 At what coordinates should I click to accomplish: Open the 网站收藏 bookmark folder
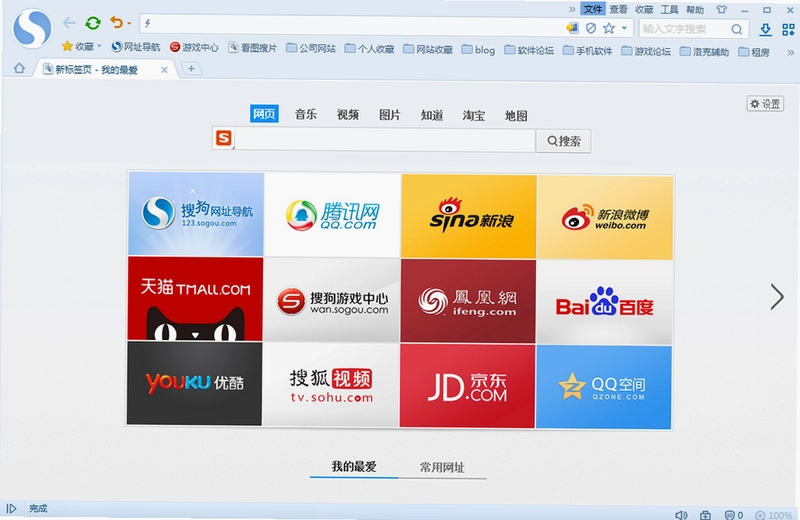(x=428, y=49)
